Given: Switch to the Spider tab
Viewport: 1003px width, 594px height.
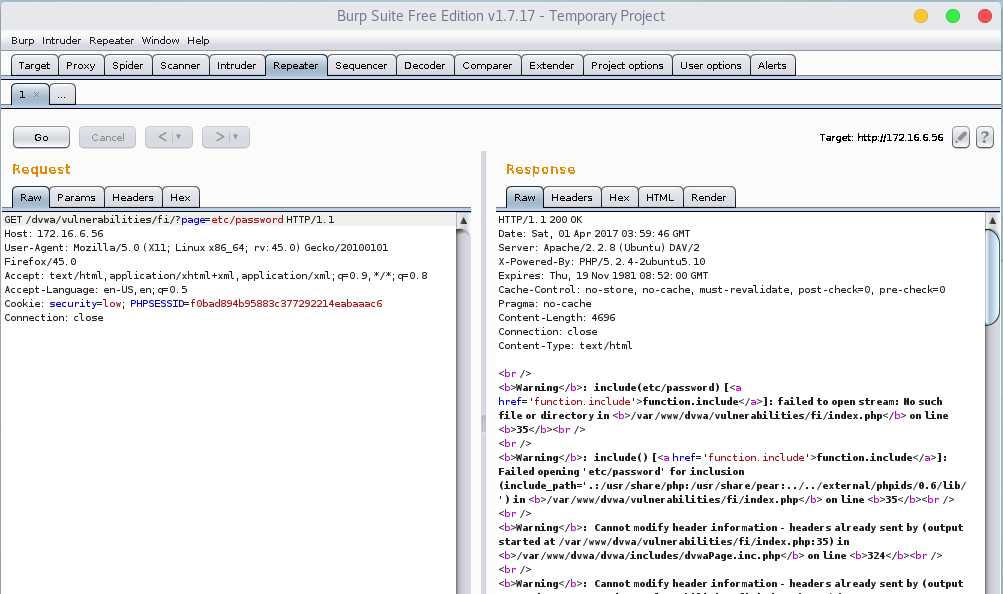Looking at the screenshot, I should click(128, 65).
